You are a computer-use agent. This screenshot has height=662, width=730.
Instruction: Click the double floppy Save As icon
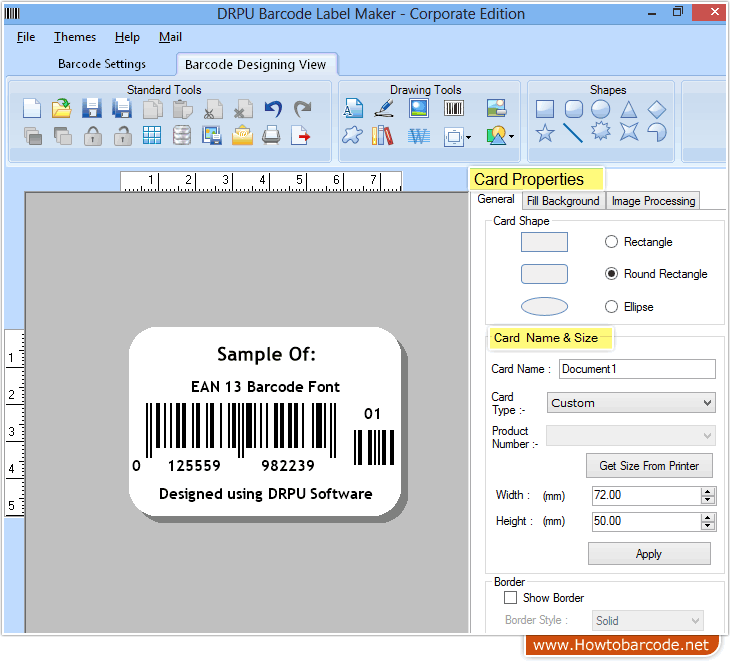pyautogui.click(x=122, y=109)
